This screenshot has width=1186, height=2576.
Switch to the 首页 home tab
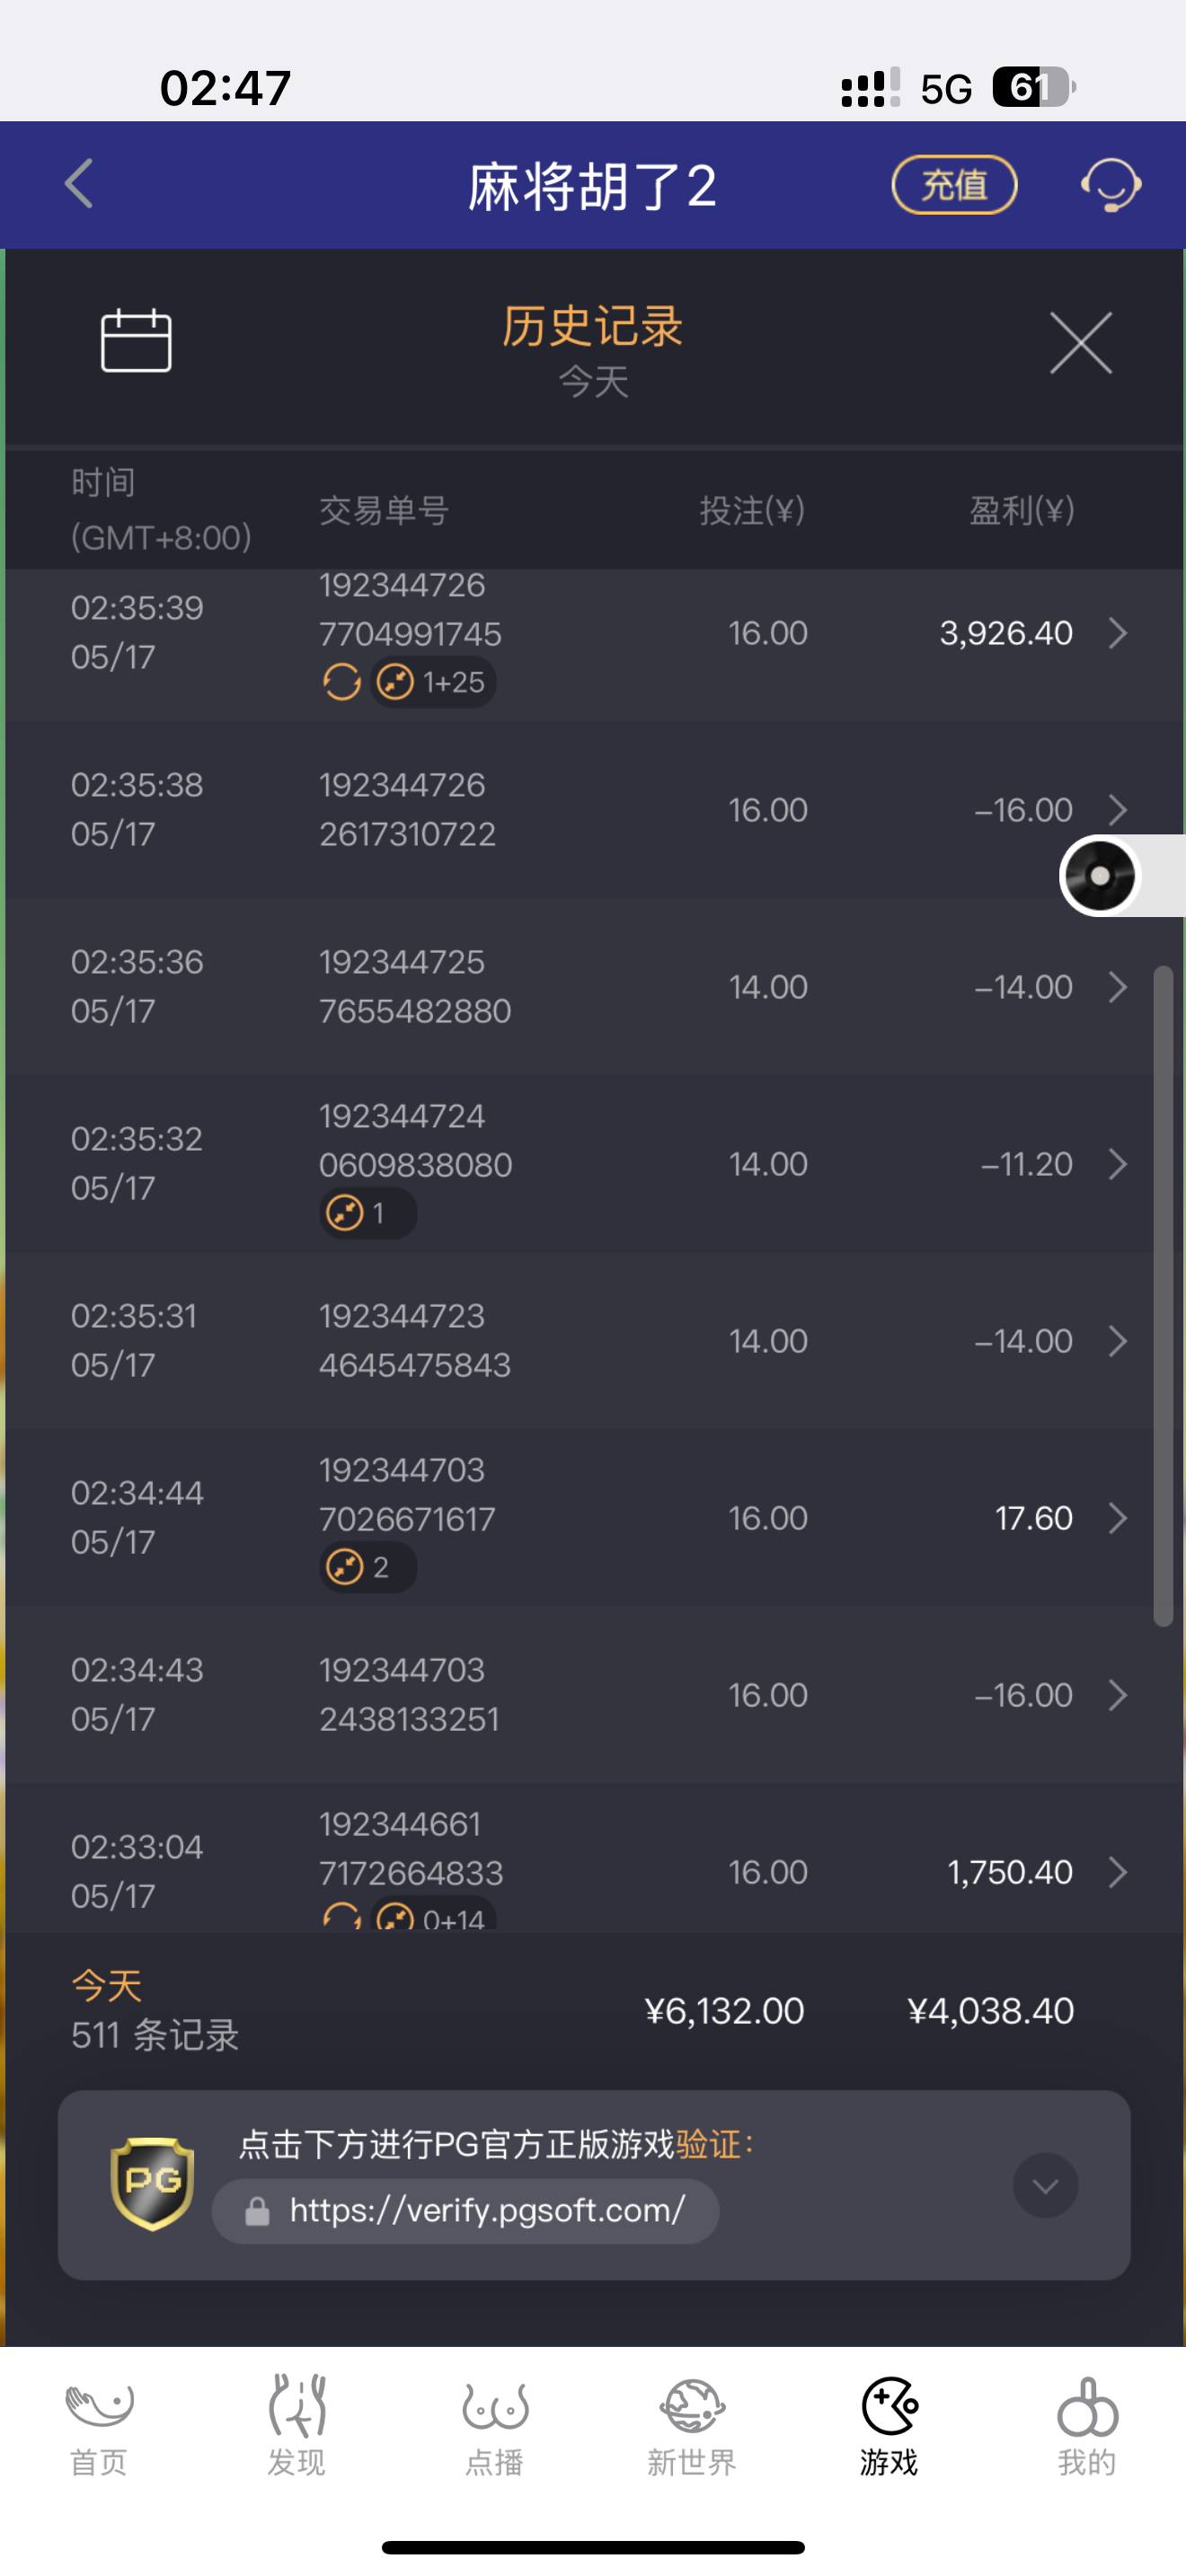pyautogui.click(x=99, y=2426)
